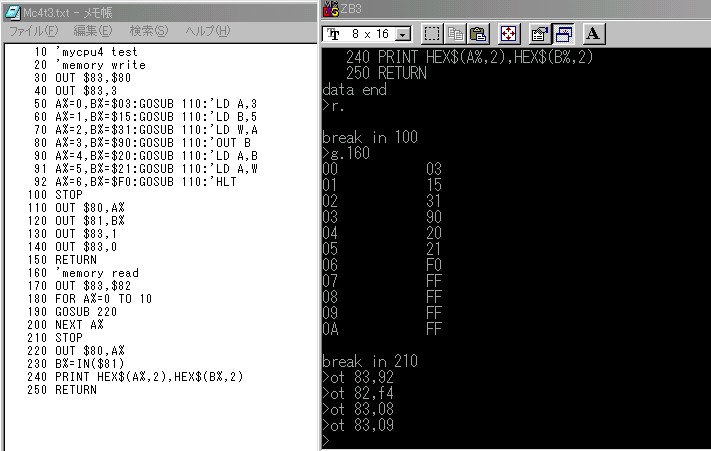Click line '190 GOSUB 220' in Notepad
Image resolution: width=711 pixels, height=451 pixels.
(x=72, y=312)
